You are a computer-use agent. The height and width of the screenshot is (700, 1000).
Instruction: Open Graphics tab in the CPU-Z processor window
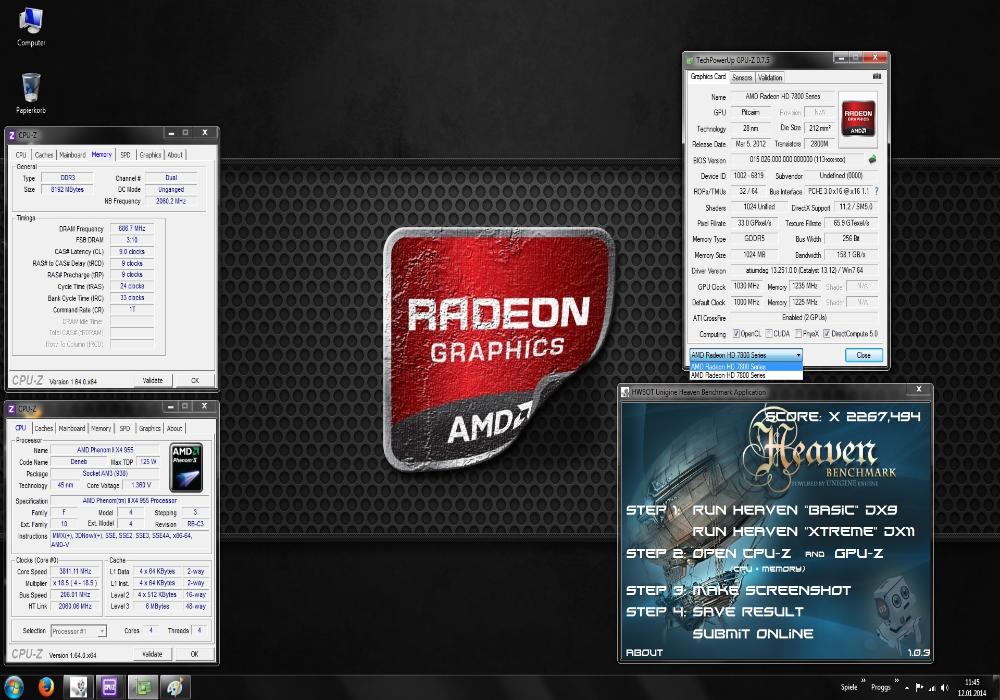coord(149,428)
